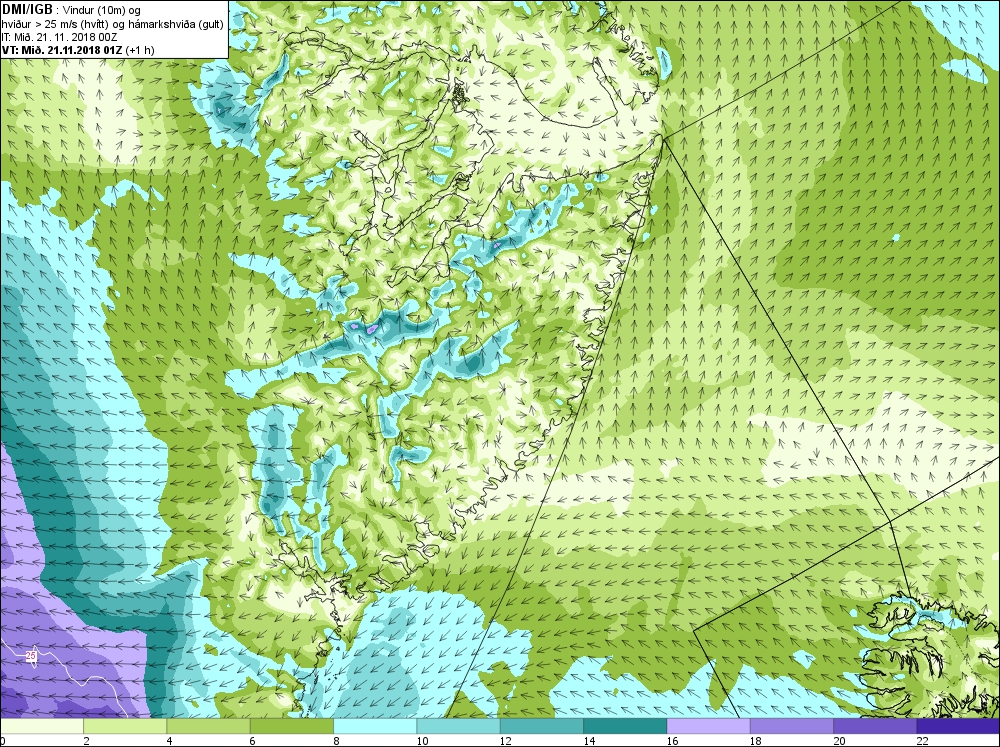Image resolution: width=1000 pixels, height=747 pixels.
Task: Select the 4–6 m/s green legend swatch
Action: tap(209, 727)
